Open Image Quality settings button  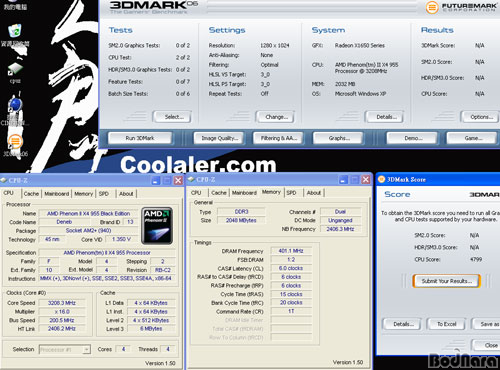(x=219, y=138)
